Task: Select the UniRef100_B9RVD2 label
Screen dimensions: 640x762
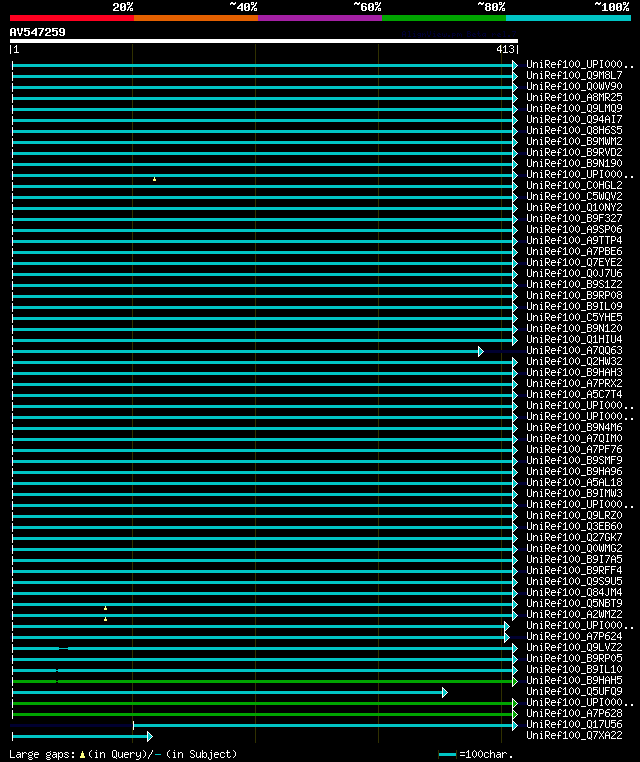Action: pos(574,153)
